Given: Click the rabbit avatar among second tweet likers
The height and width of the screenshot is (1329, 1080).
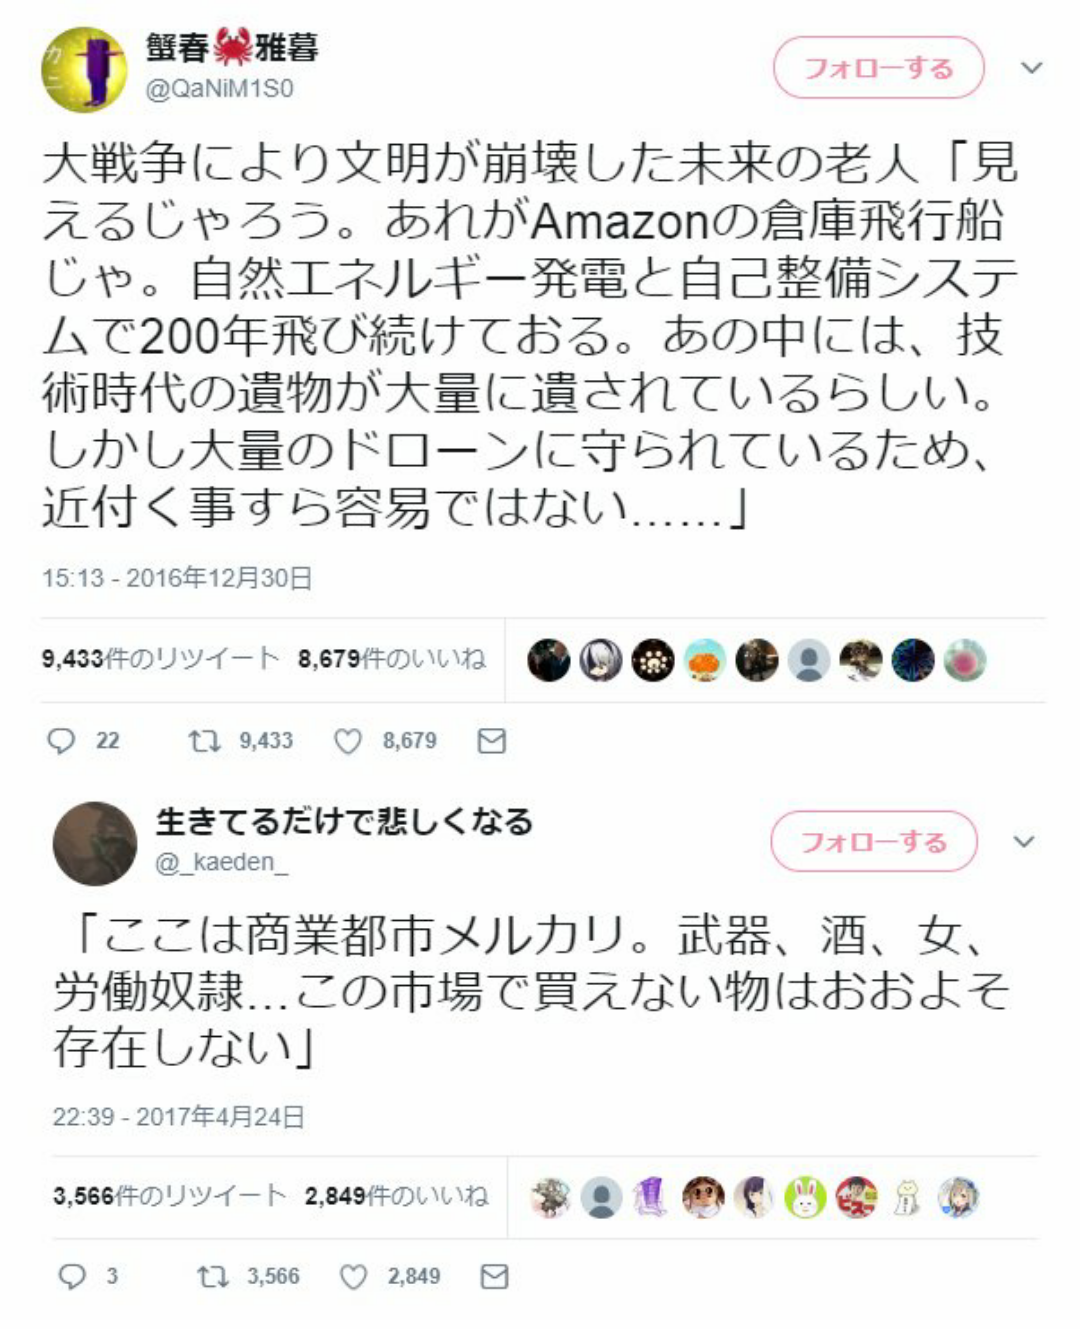Looking at the screenshot, I should pos(805,1197).
